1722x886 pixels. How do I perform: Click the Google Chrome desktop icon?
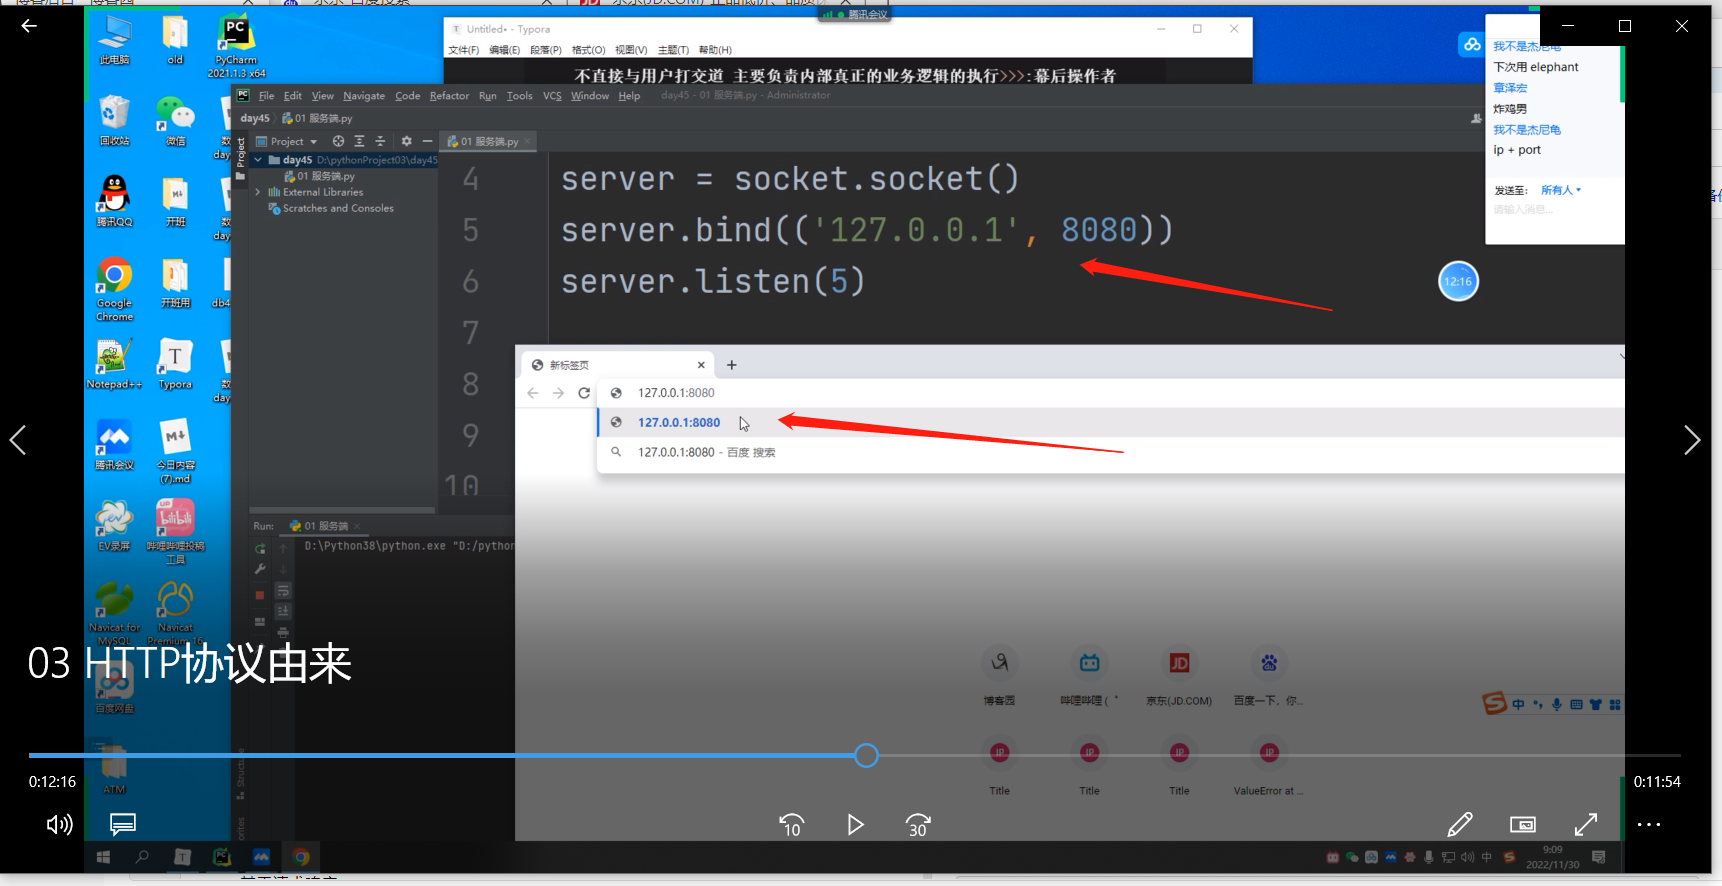114,289
